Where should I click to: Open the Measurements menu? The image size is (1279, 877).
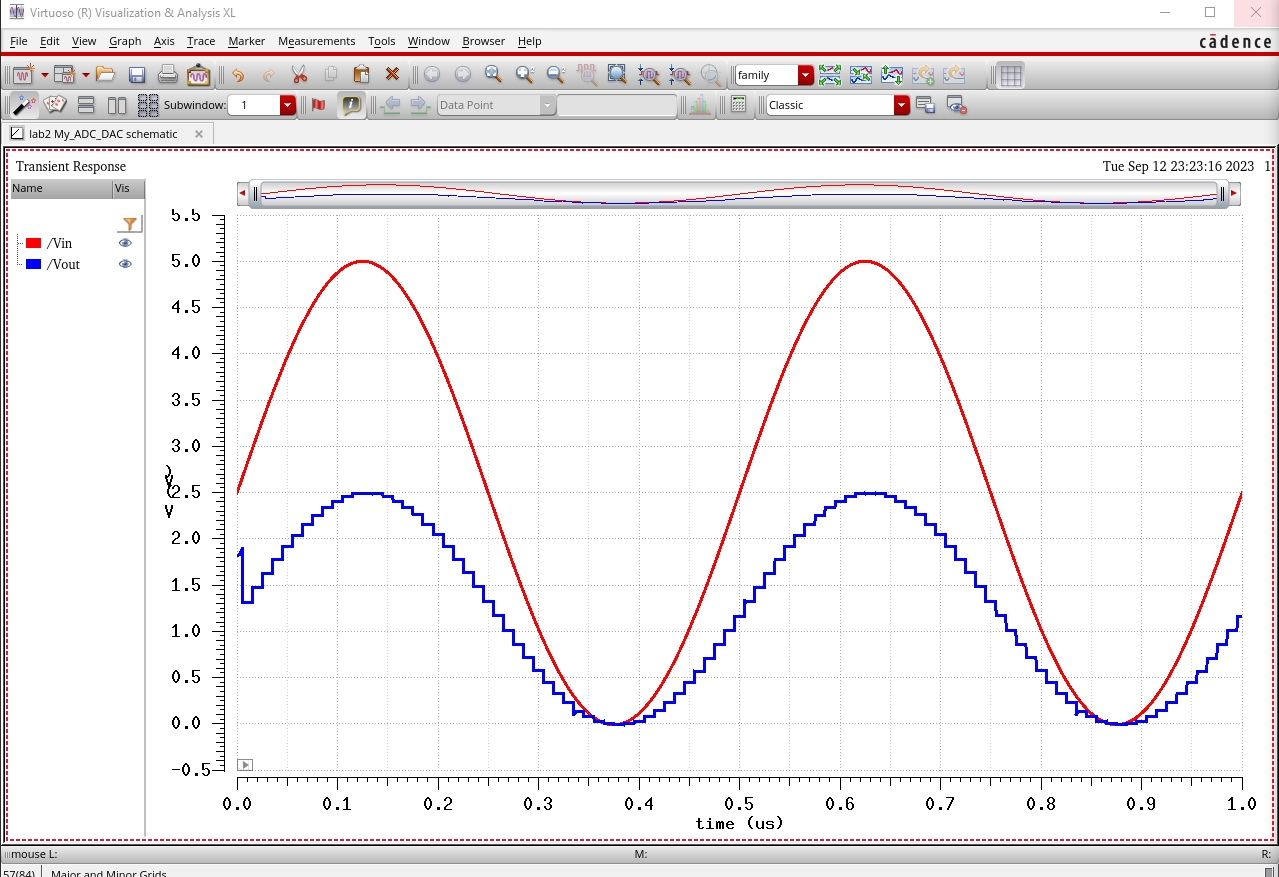[316, 41]
